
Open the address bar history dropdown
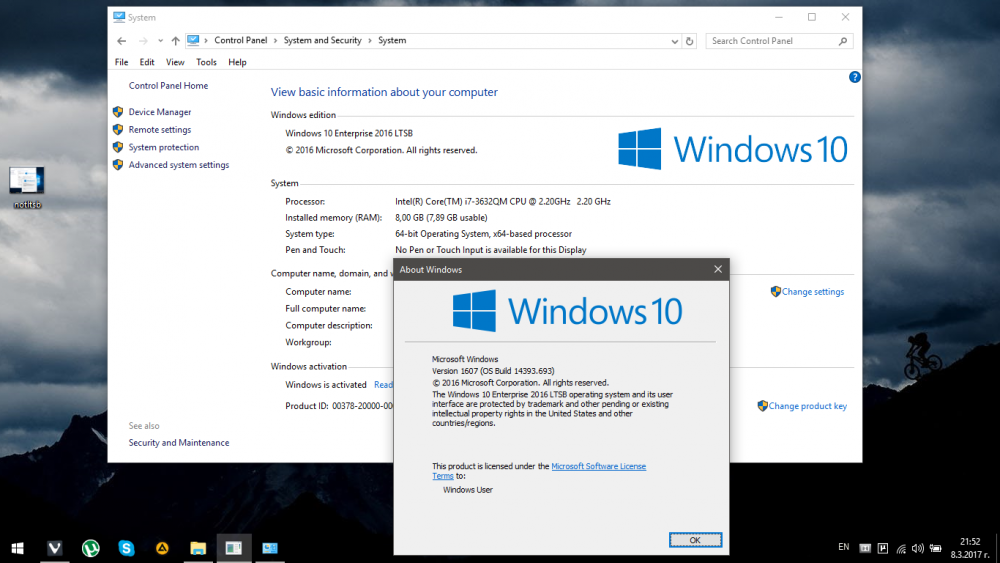[x=674, y=41]
